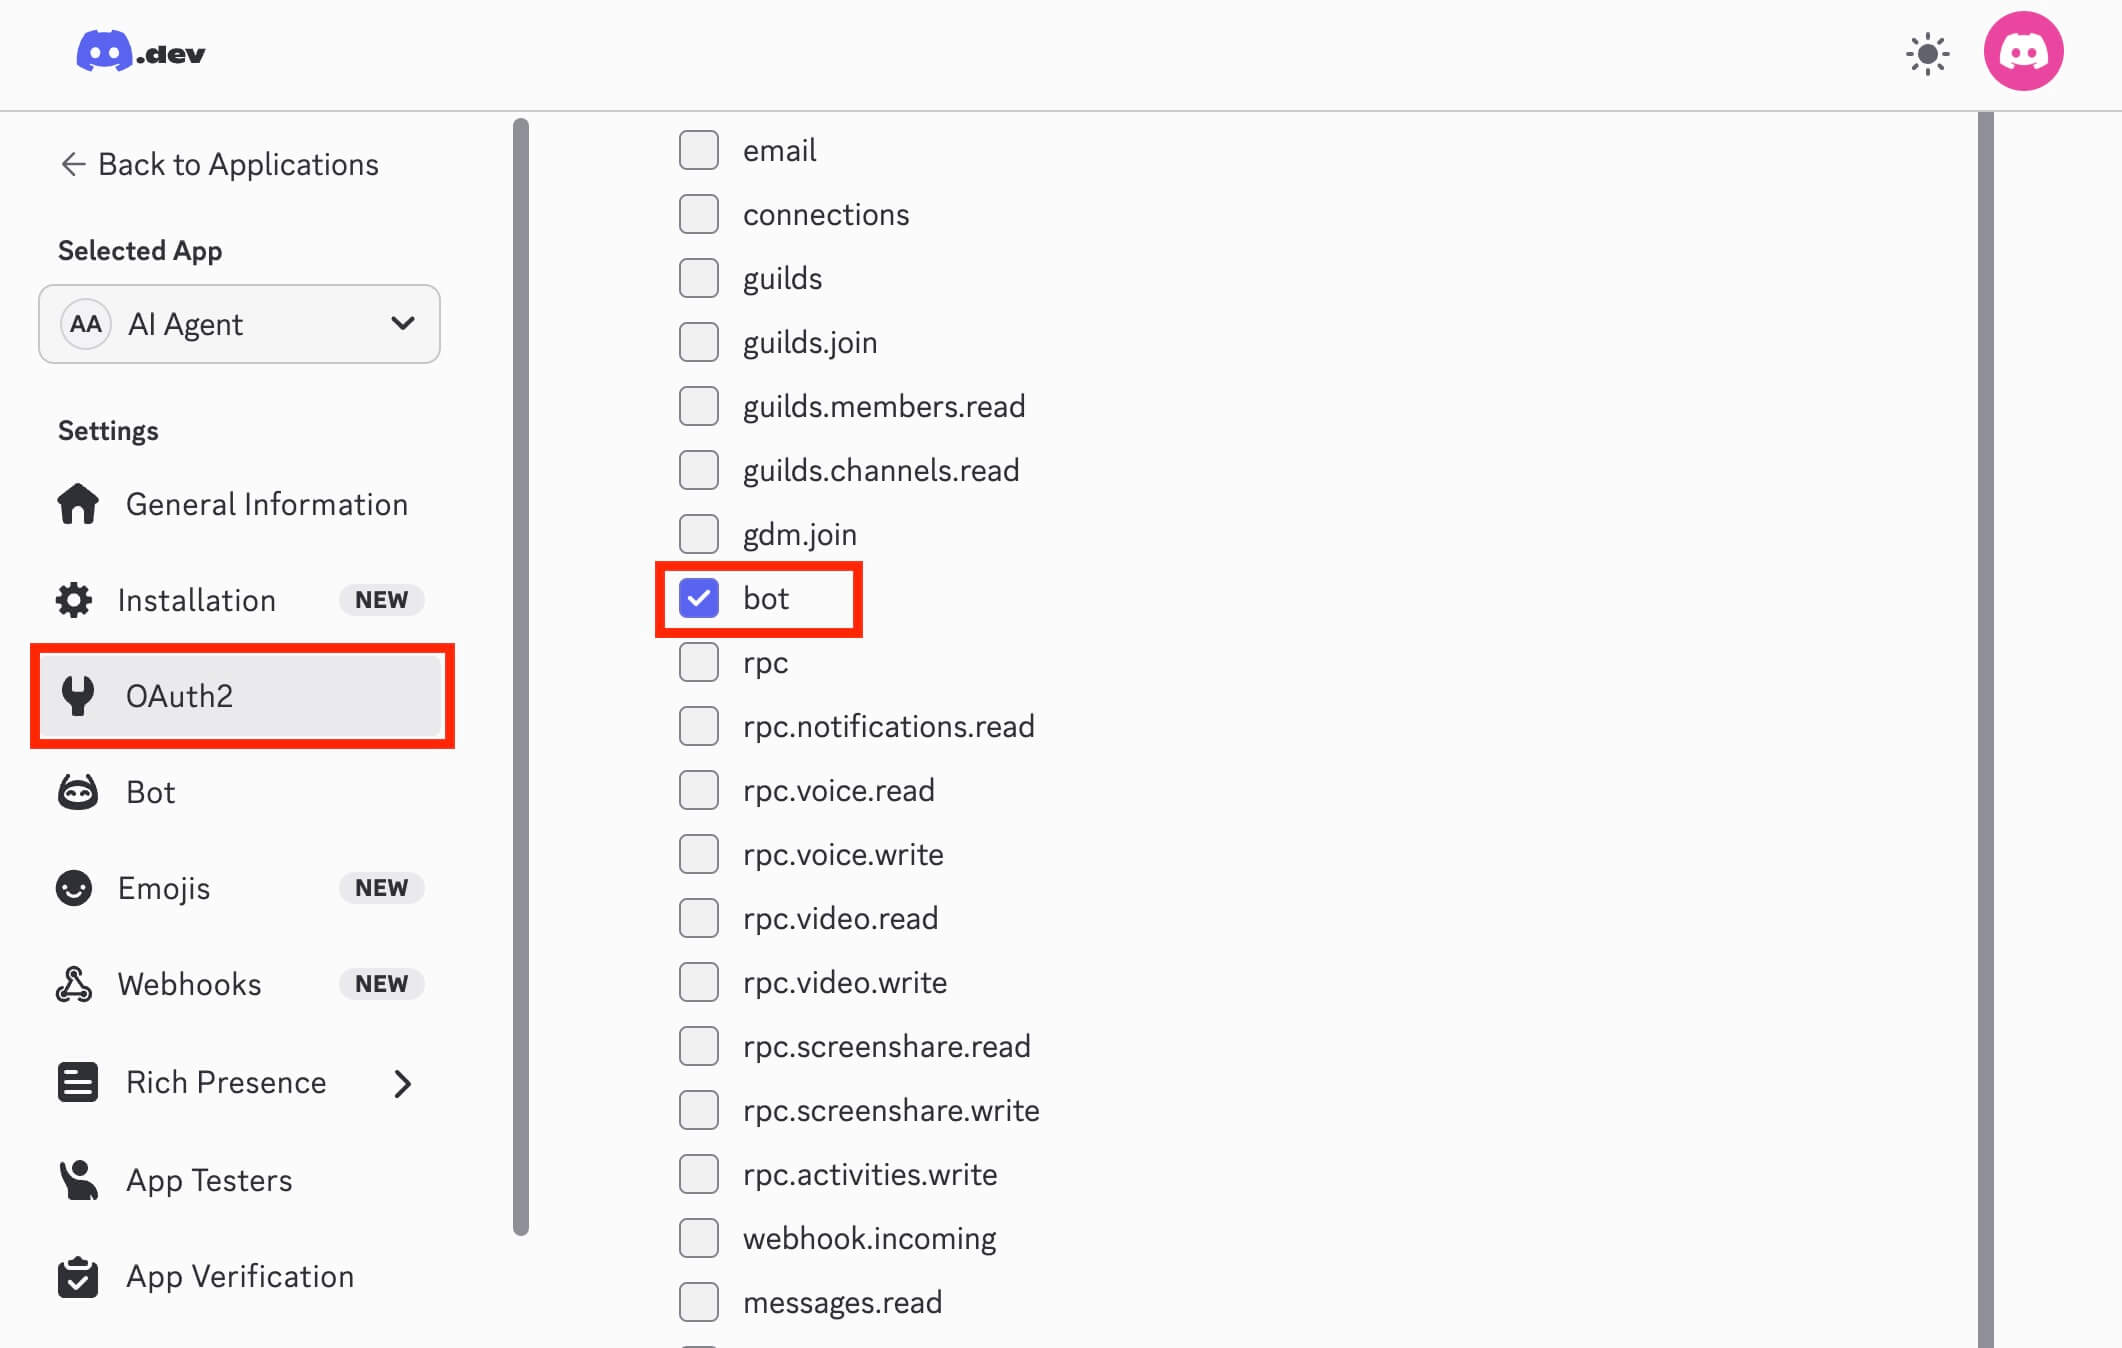The width and height of the screenshot is (2122, 1348).
Task: Check the webhook.incoming scope
Action: pyautogui.click(x=699, y=1238)
